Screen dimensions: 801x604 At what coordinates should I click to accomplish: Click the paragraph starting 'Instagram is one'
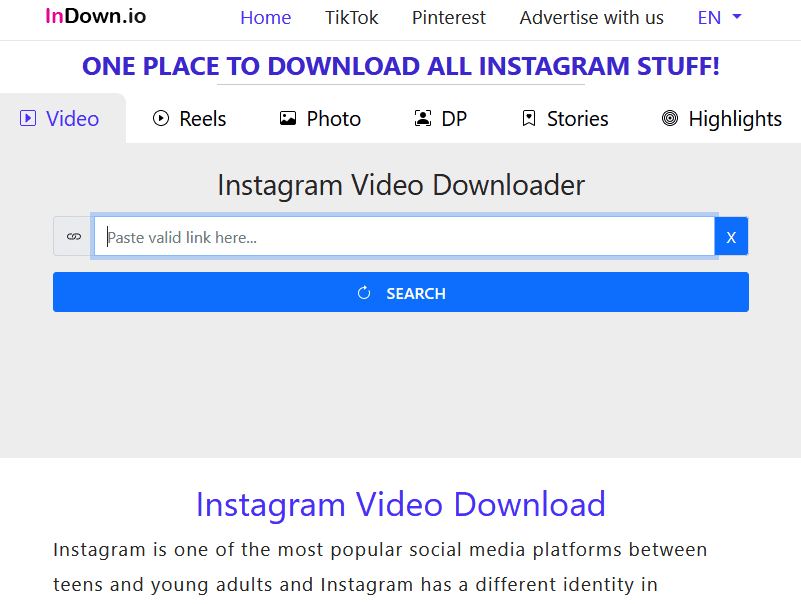click(381, 567)
